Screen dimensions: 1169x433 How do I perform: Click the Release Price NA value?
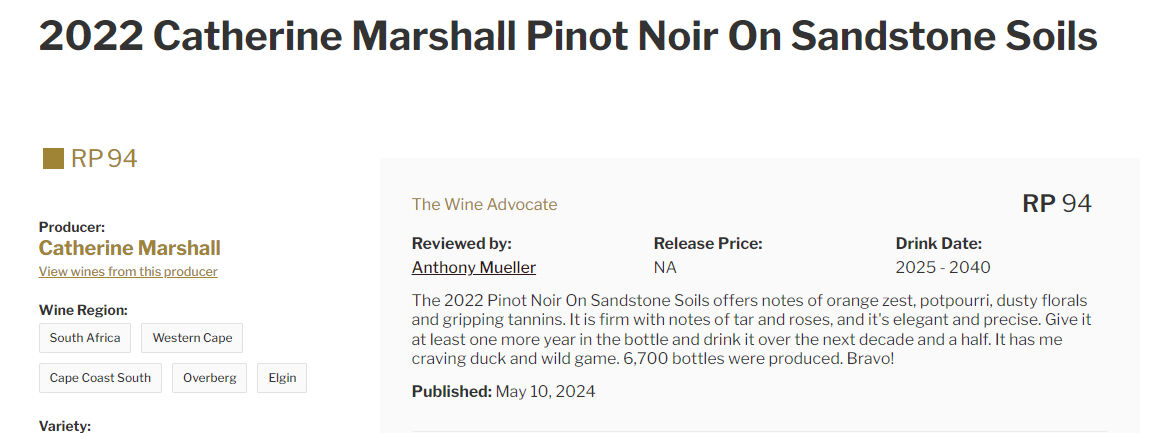(x=665, y=267)
